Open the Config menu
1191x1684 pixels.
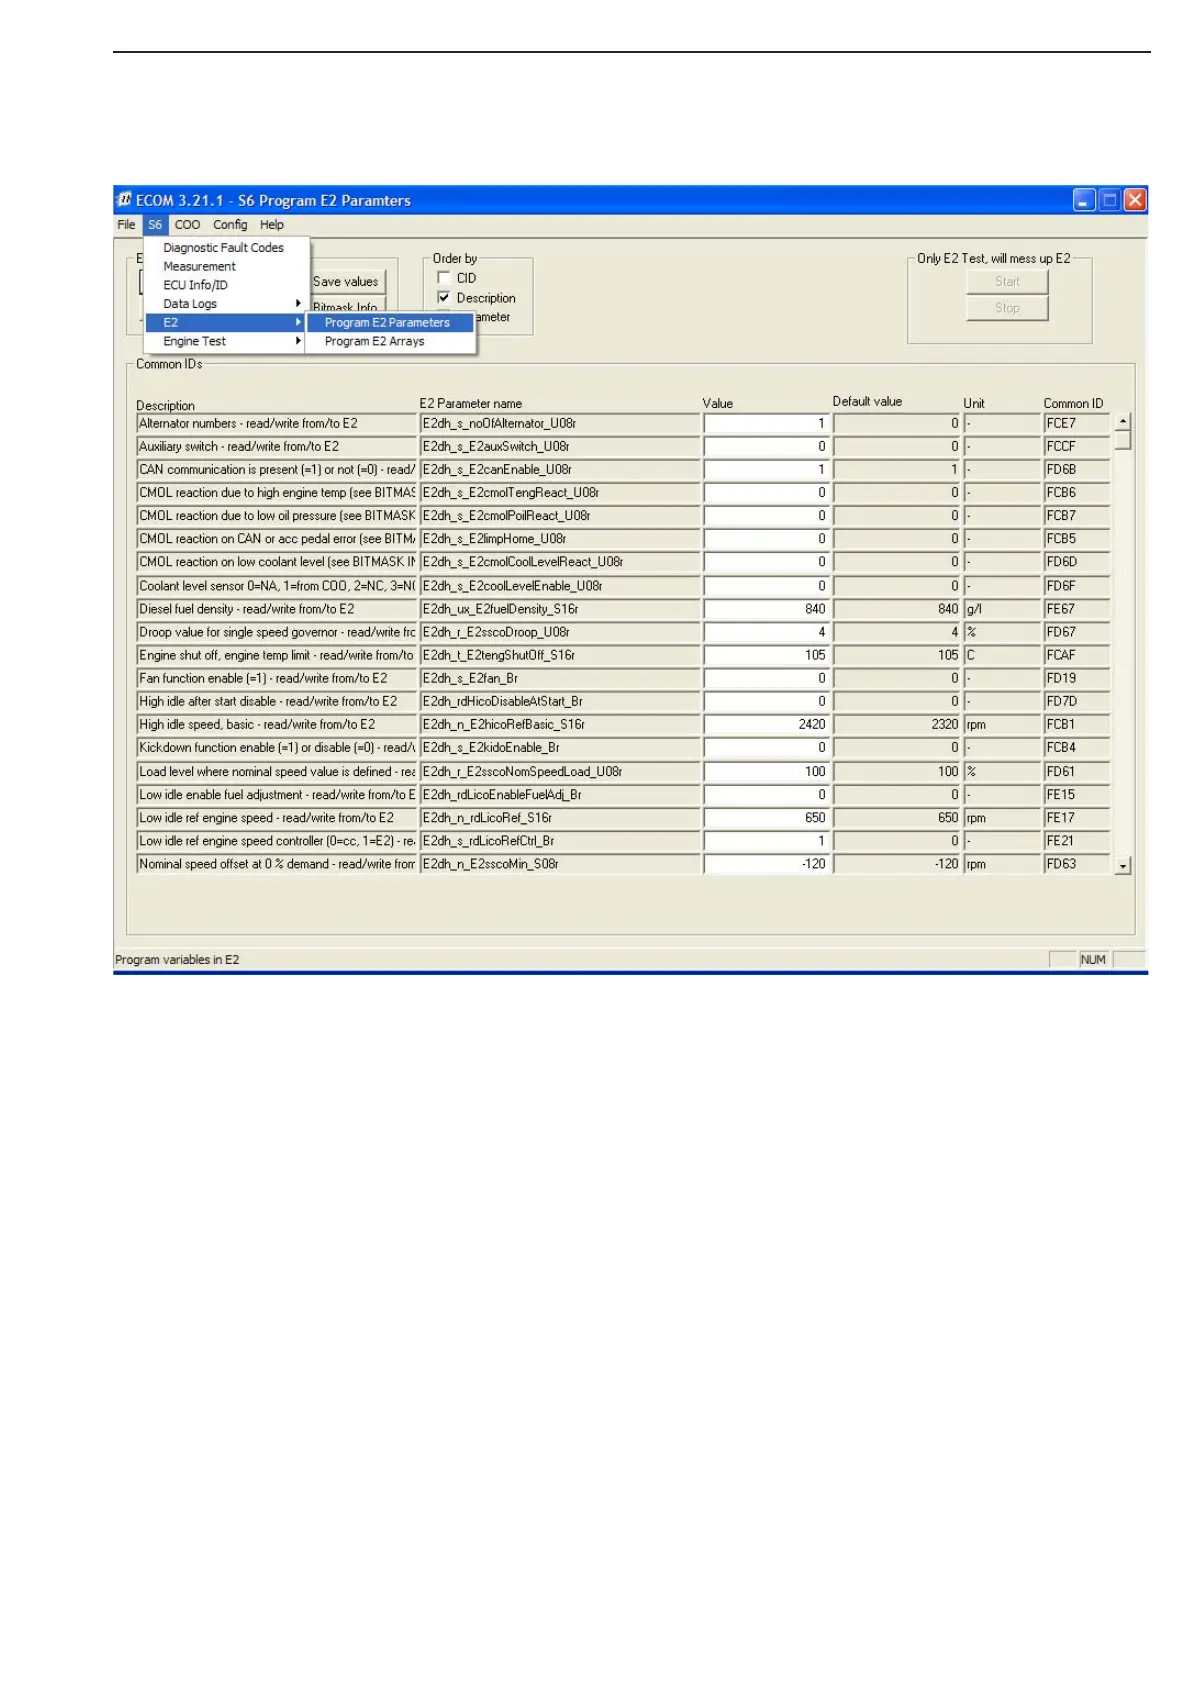coord(230,225)
